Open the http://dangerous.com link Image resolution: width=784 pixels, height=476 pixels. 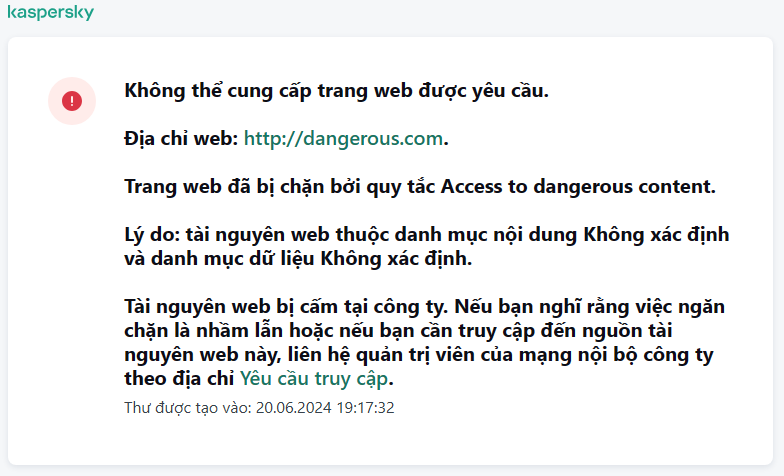[x=343, y=138]
